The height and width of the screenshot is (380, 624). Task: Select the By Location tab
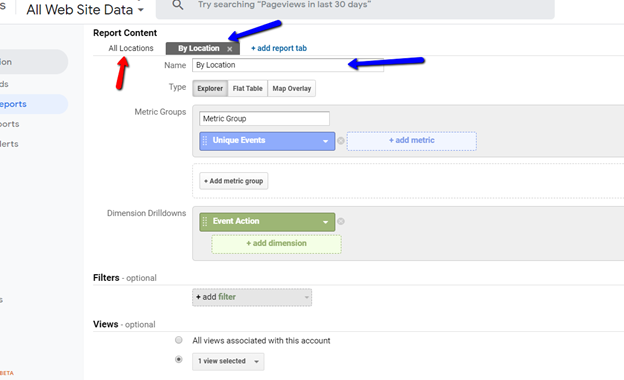199,49
